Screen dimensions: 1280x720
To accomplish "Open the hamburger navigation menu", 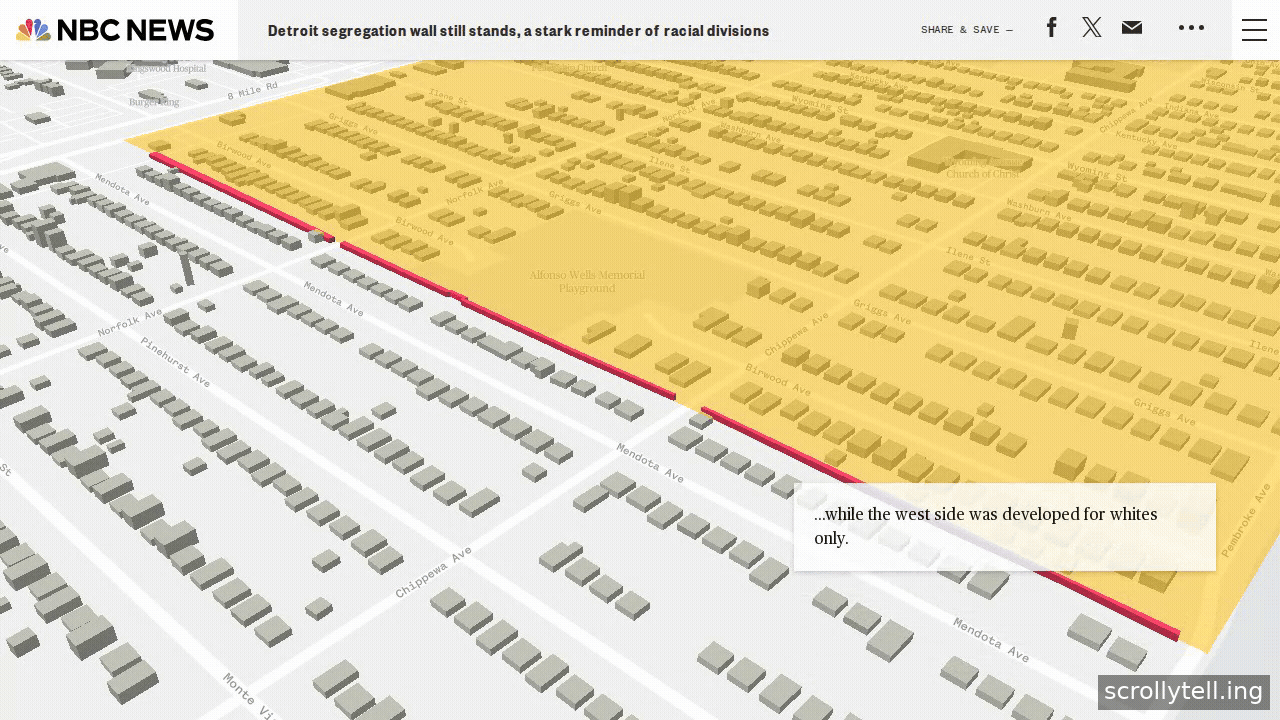I will coord(1254,30).
